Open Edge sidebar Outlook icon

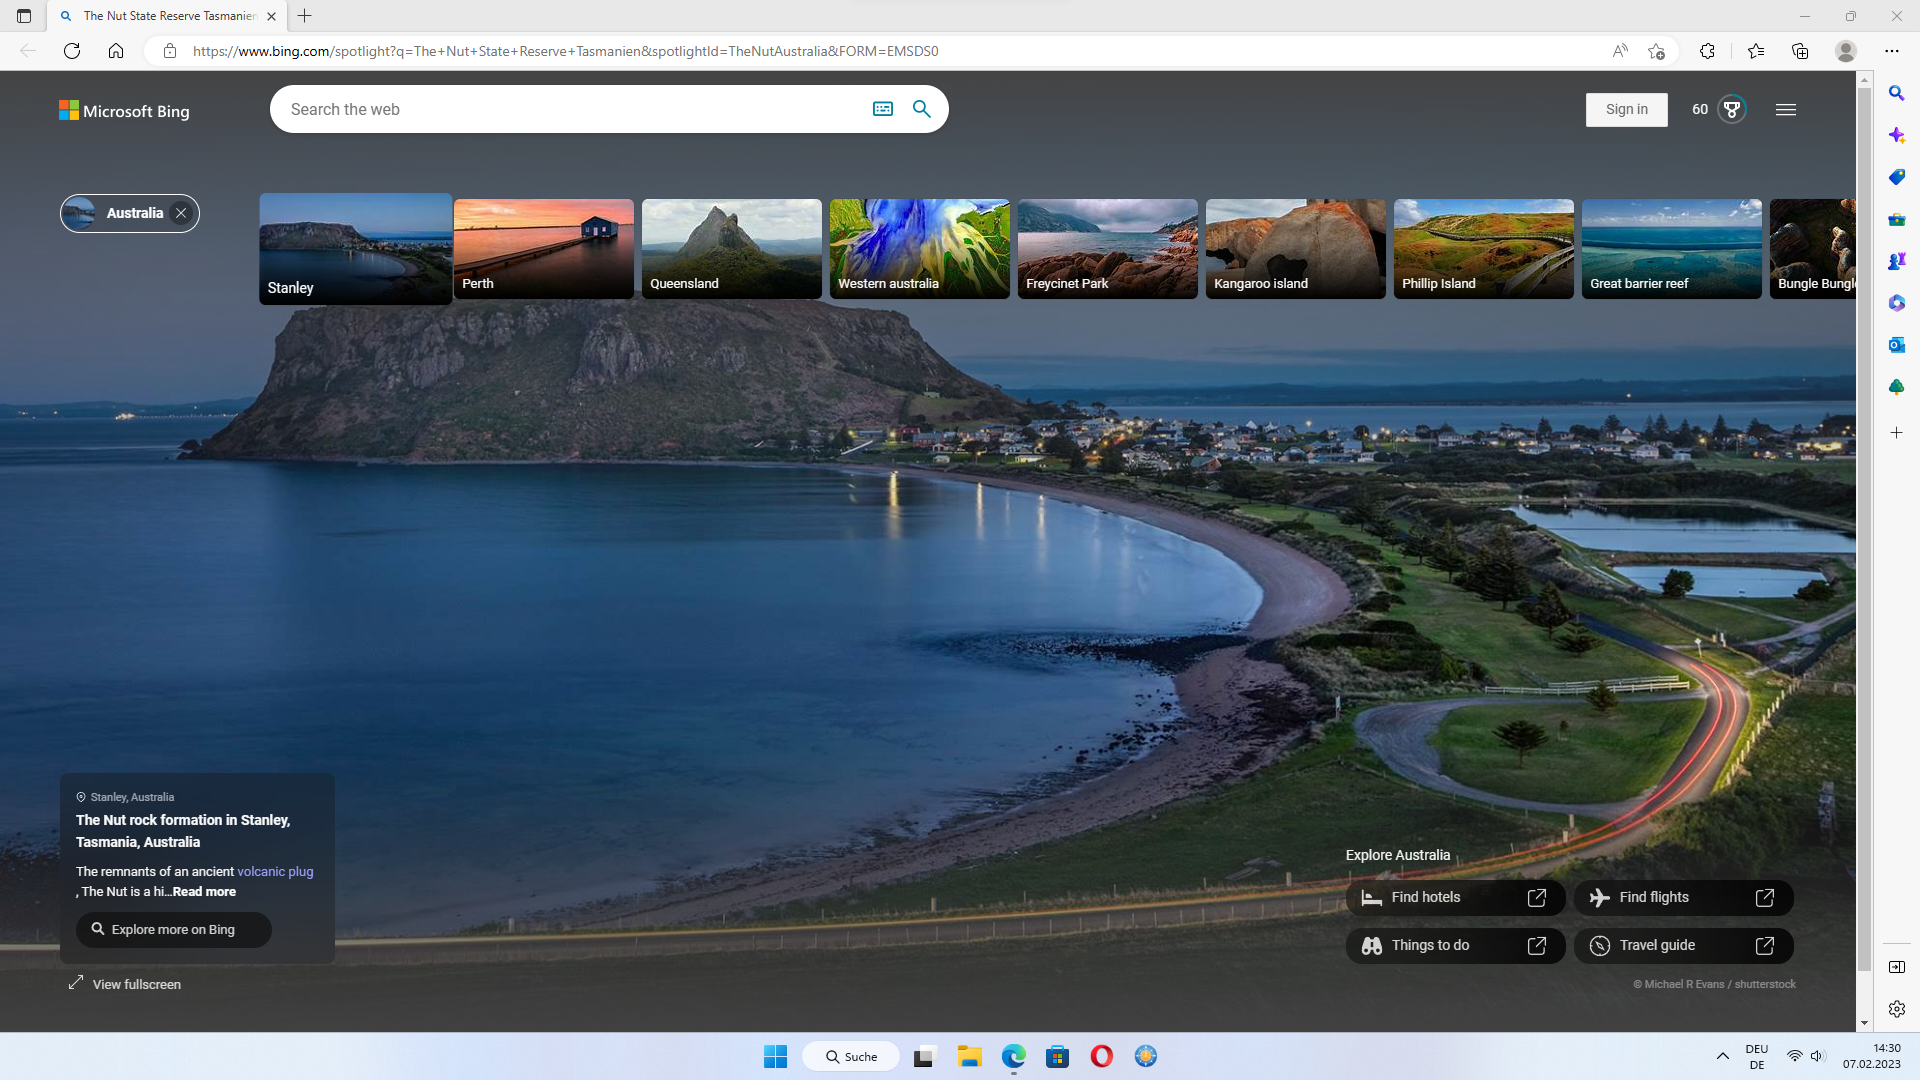click(1896, 345)
